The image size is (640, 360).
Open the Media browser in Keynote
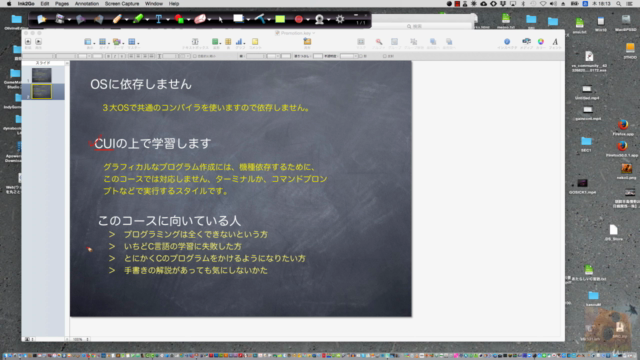[526, 42]
